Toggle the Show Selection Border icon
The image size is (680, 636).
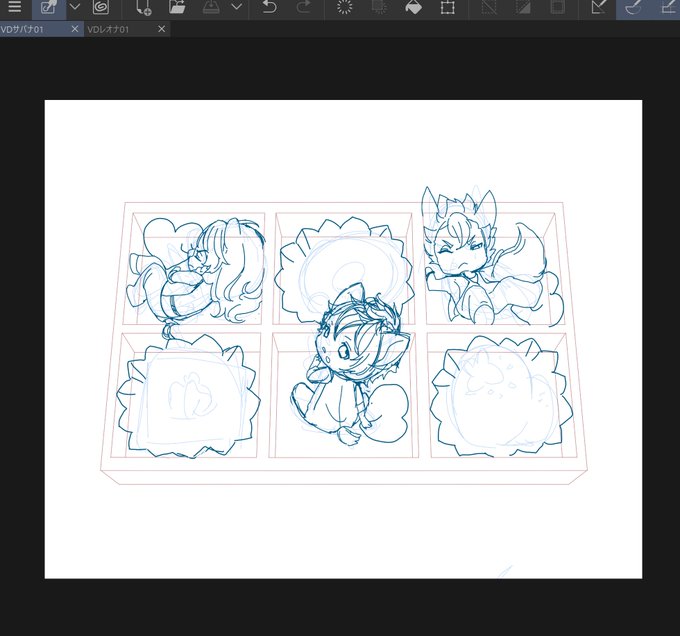(x=557, y=7)
